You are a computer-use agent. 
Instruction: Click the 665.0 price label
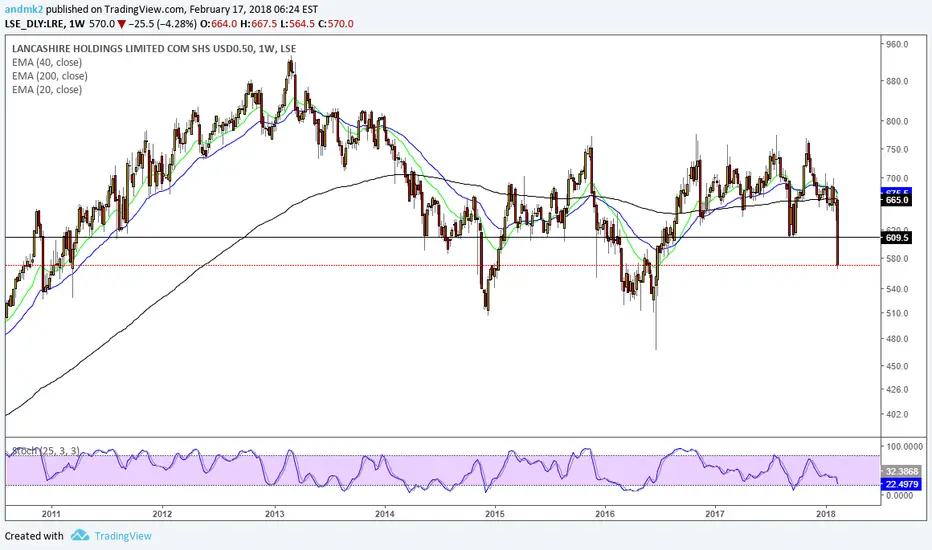point(896,200)
